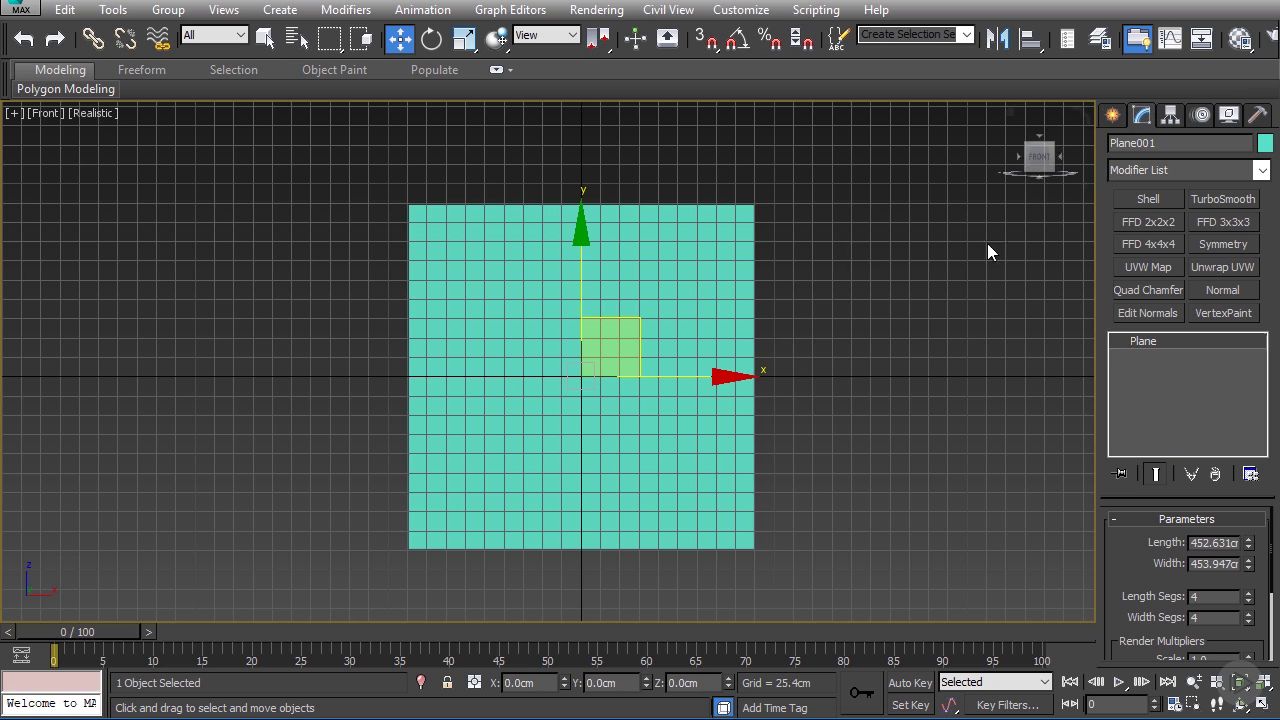
Task: Open the Graph Editors menu
Action: pyautogui.click(x=510, y=10)
